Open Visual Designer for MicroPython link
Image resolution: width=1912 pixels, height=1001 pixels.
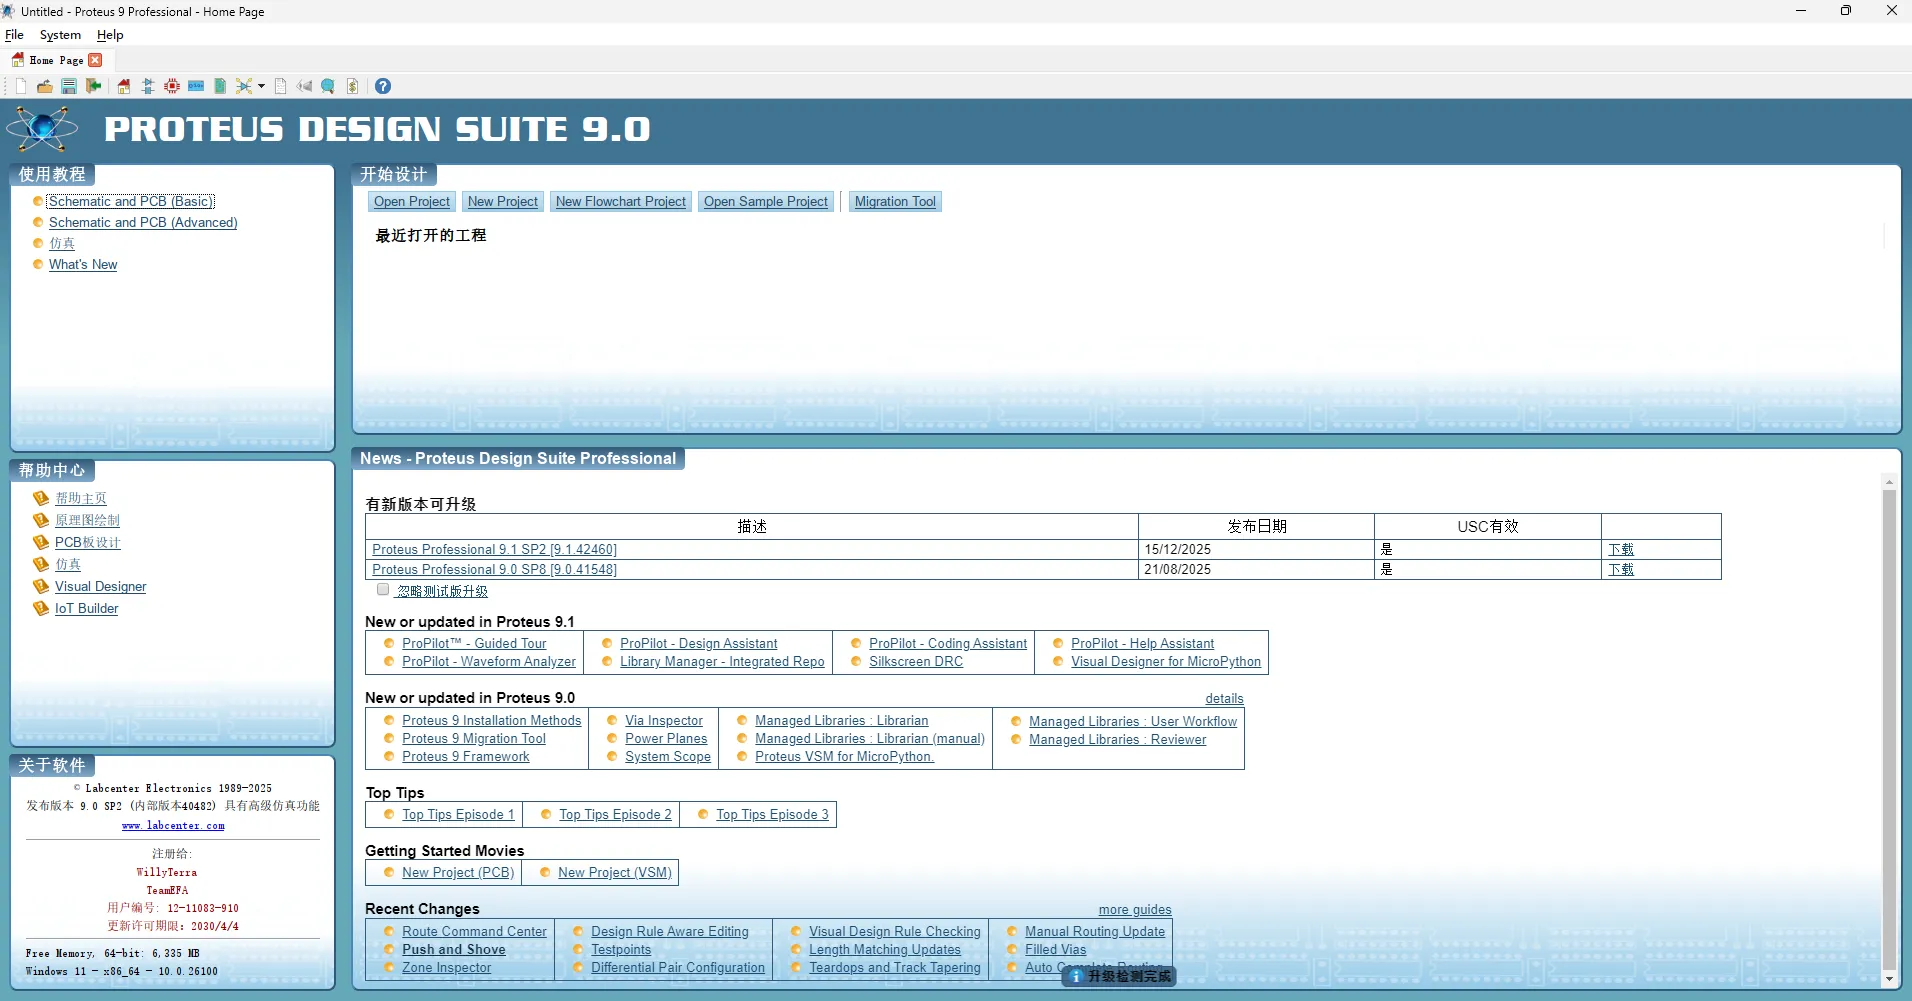1166,661
